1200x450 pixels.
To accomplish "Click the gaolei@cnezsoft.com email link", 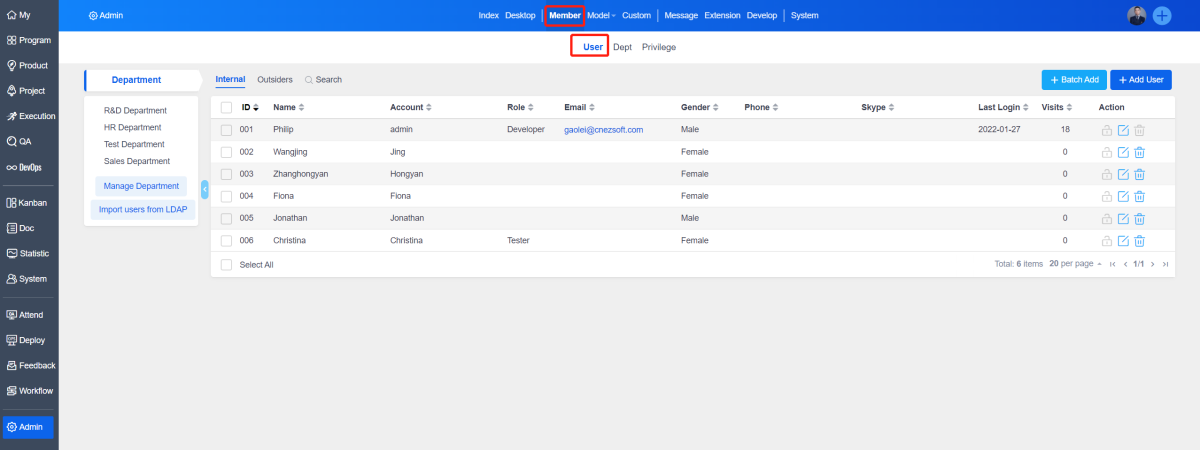I will click(603, 130).
